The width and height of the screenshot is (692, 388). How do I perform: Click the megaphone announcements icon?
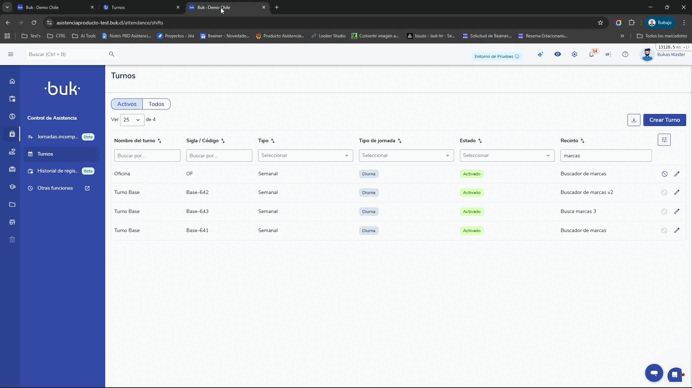point(608,54)
